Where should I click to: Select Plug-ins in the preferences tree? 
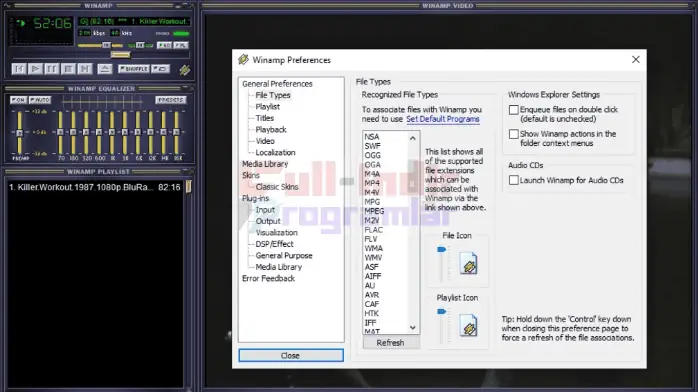click(256, 198)
